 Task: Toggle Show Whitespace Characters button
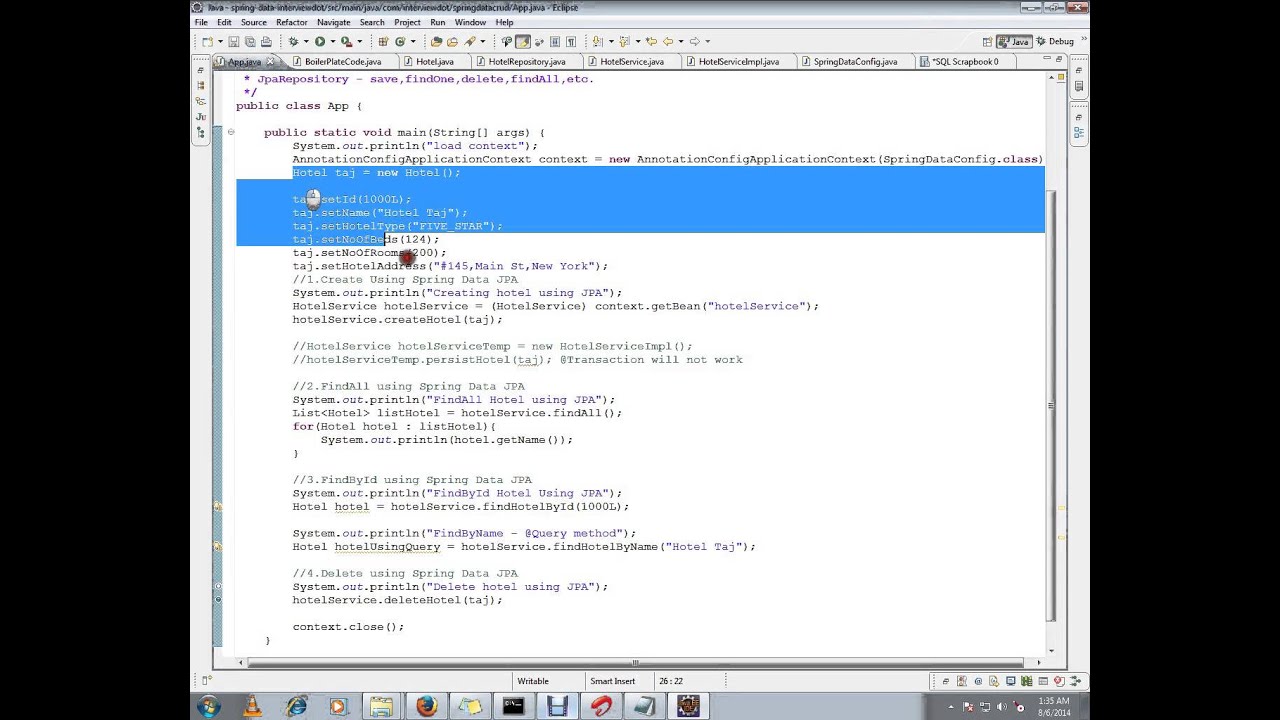pos(571,41)
